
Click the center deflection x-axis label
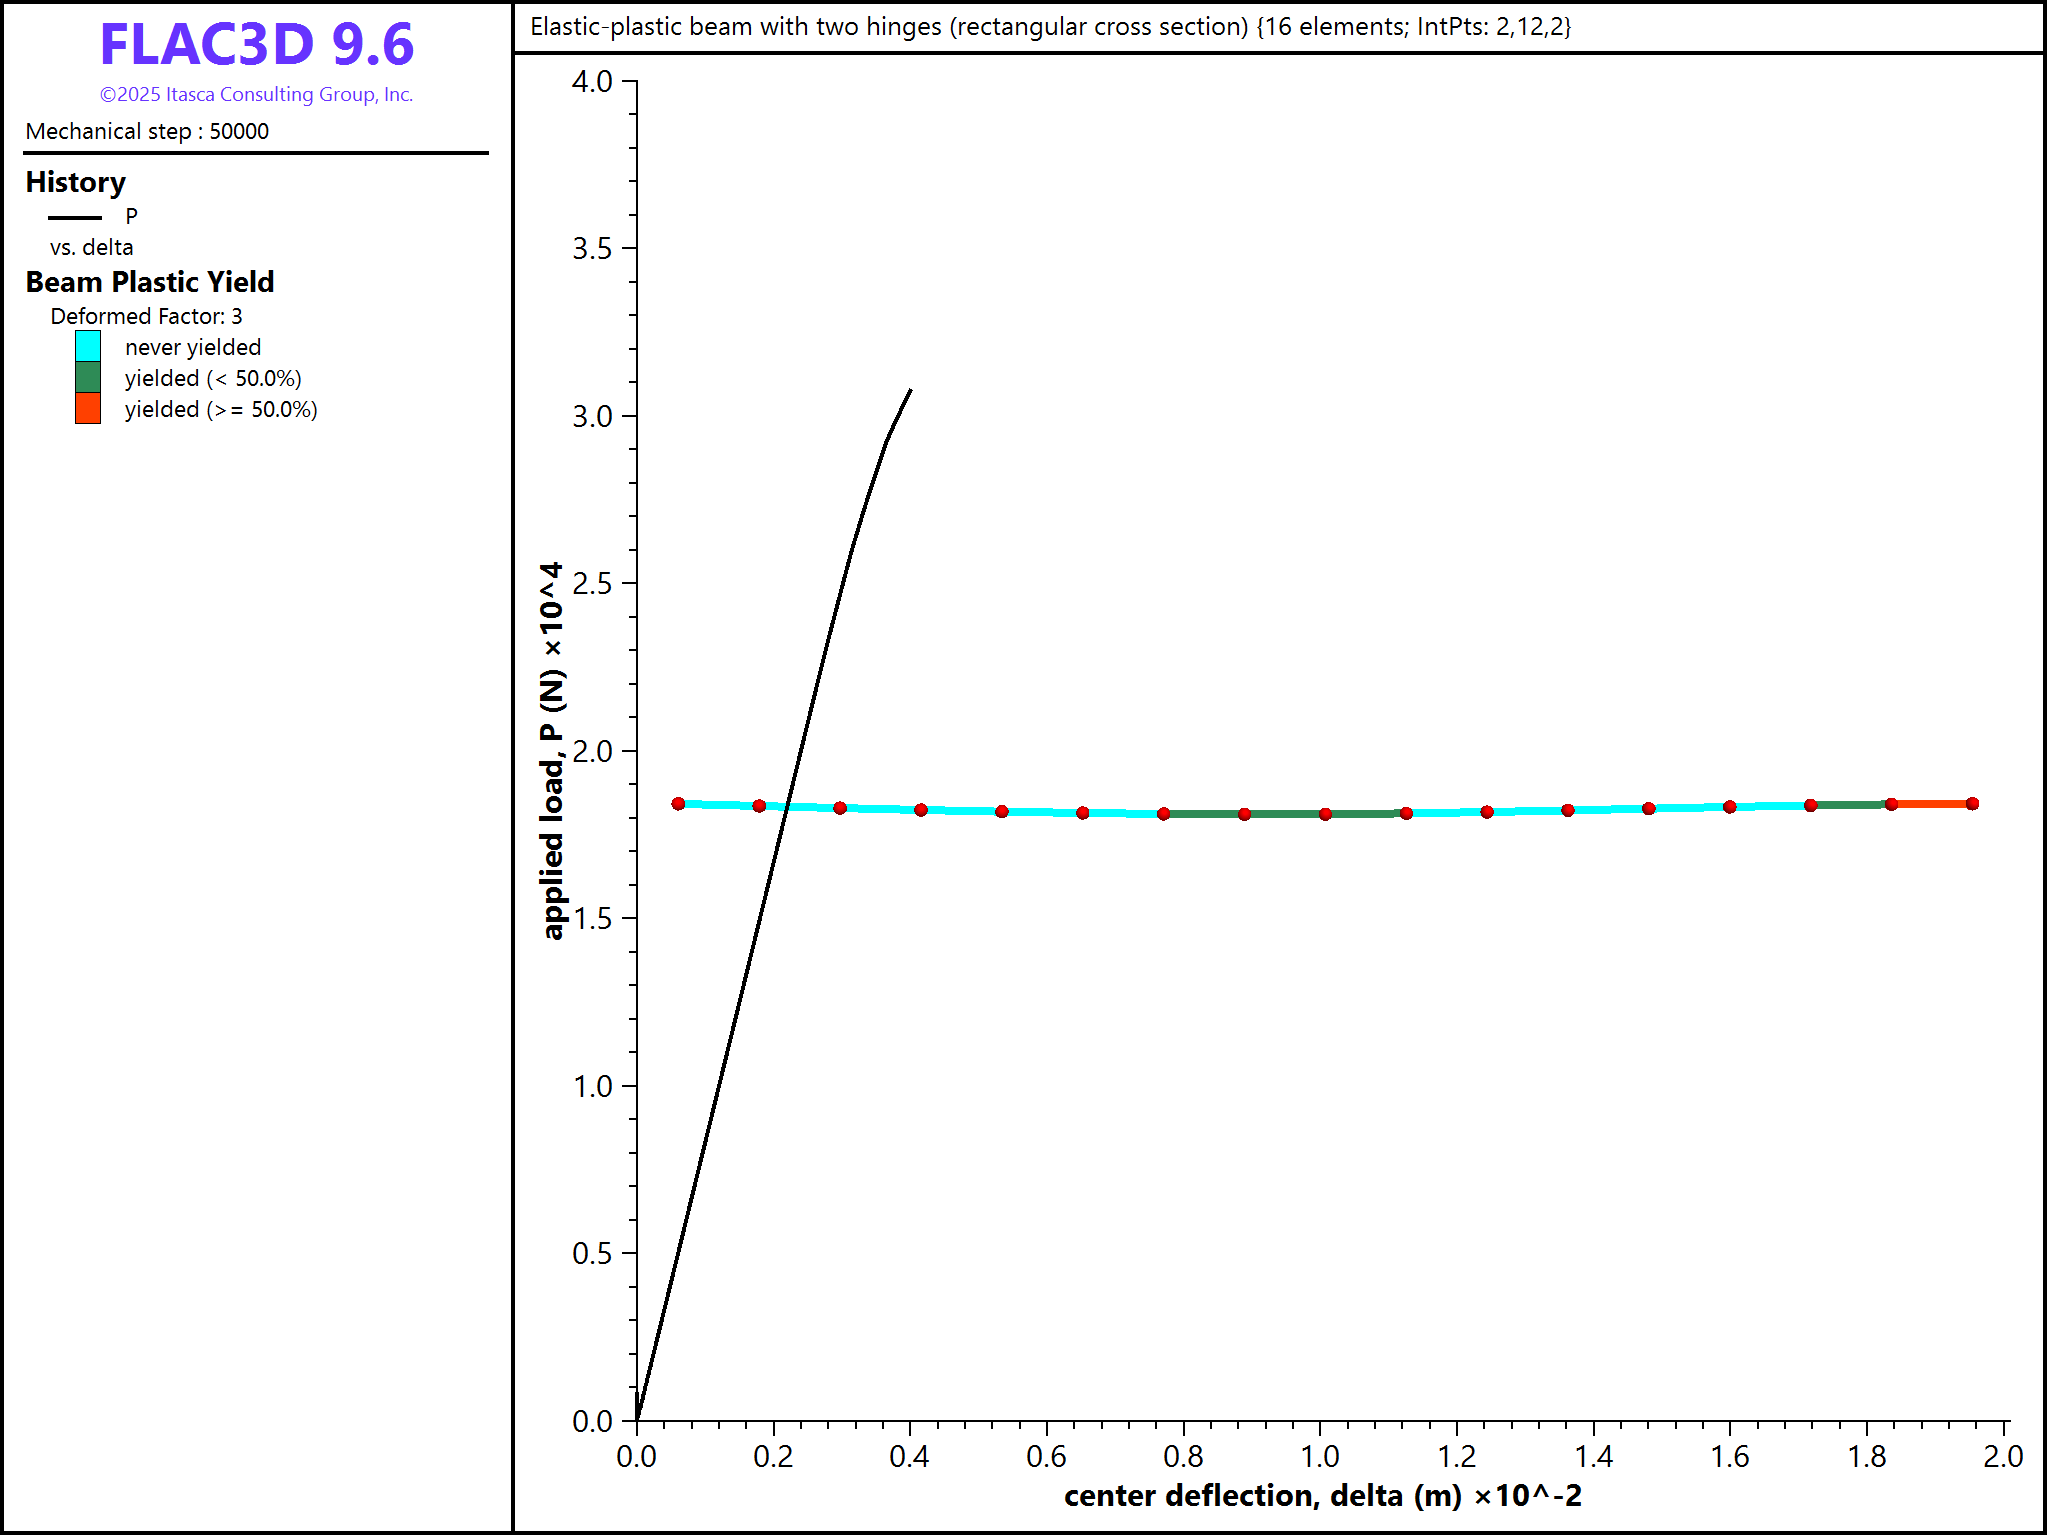pyautogui.click(x=1322, y=1496)
